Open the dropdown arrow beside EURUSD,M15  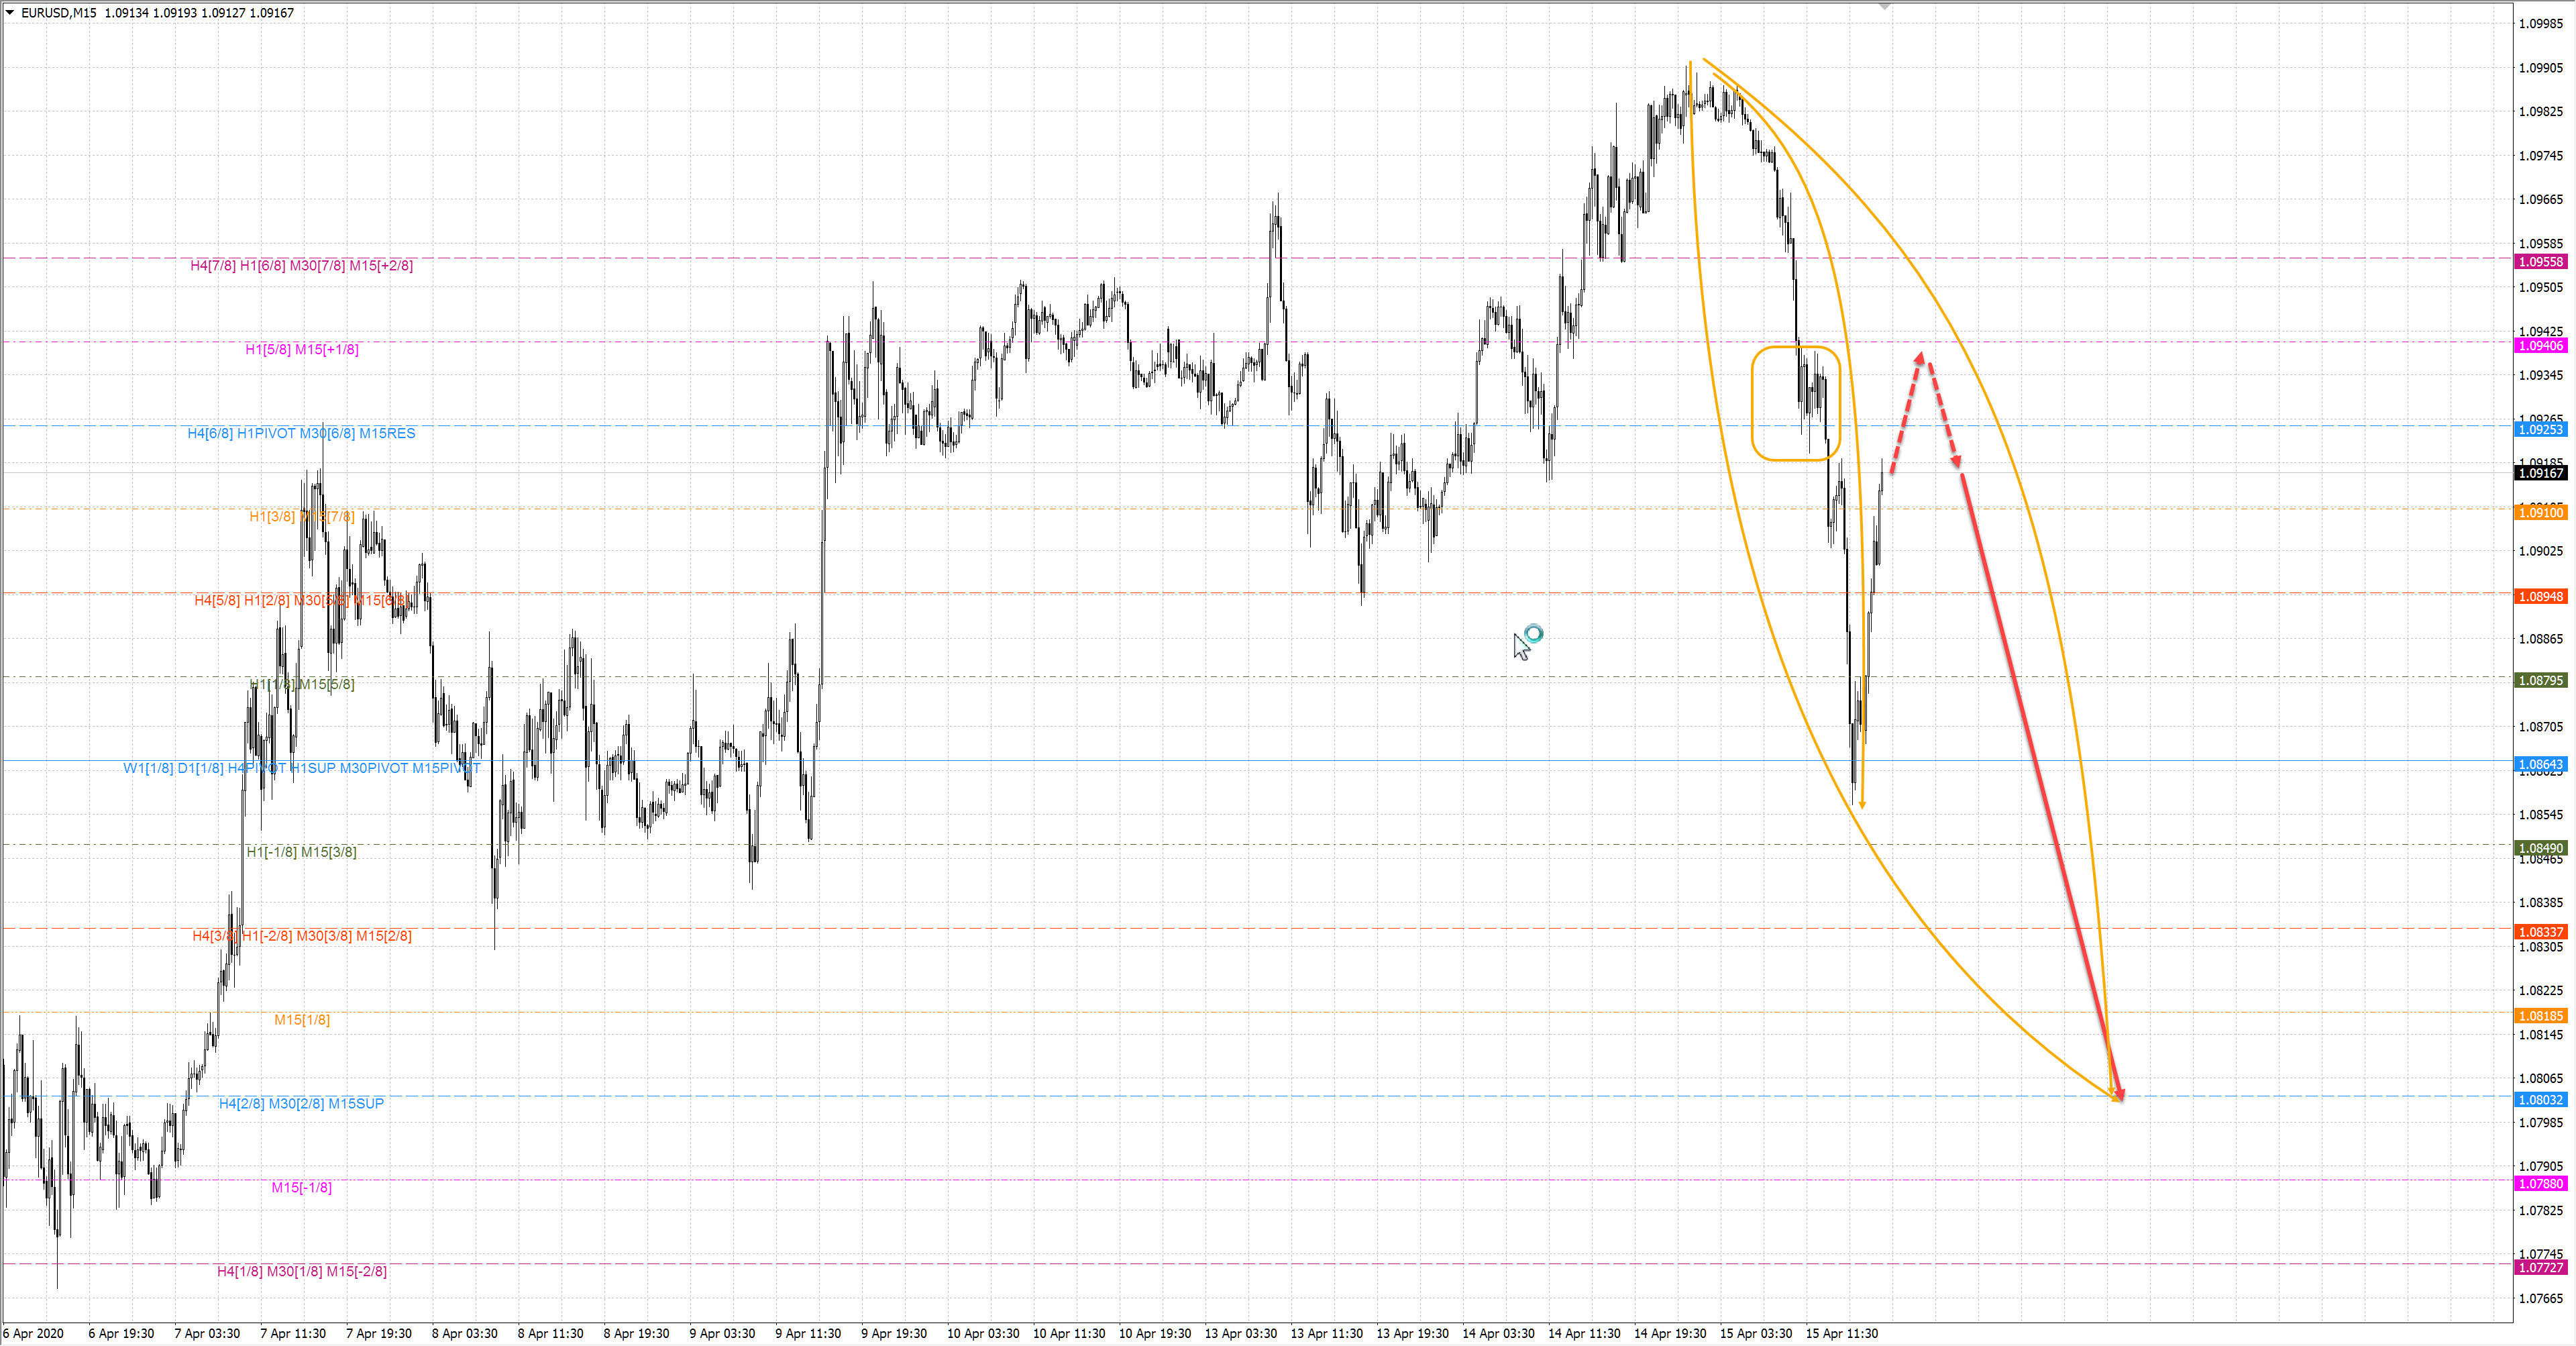click(10, 12)
